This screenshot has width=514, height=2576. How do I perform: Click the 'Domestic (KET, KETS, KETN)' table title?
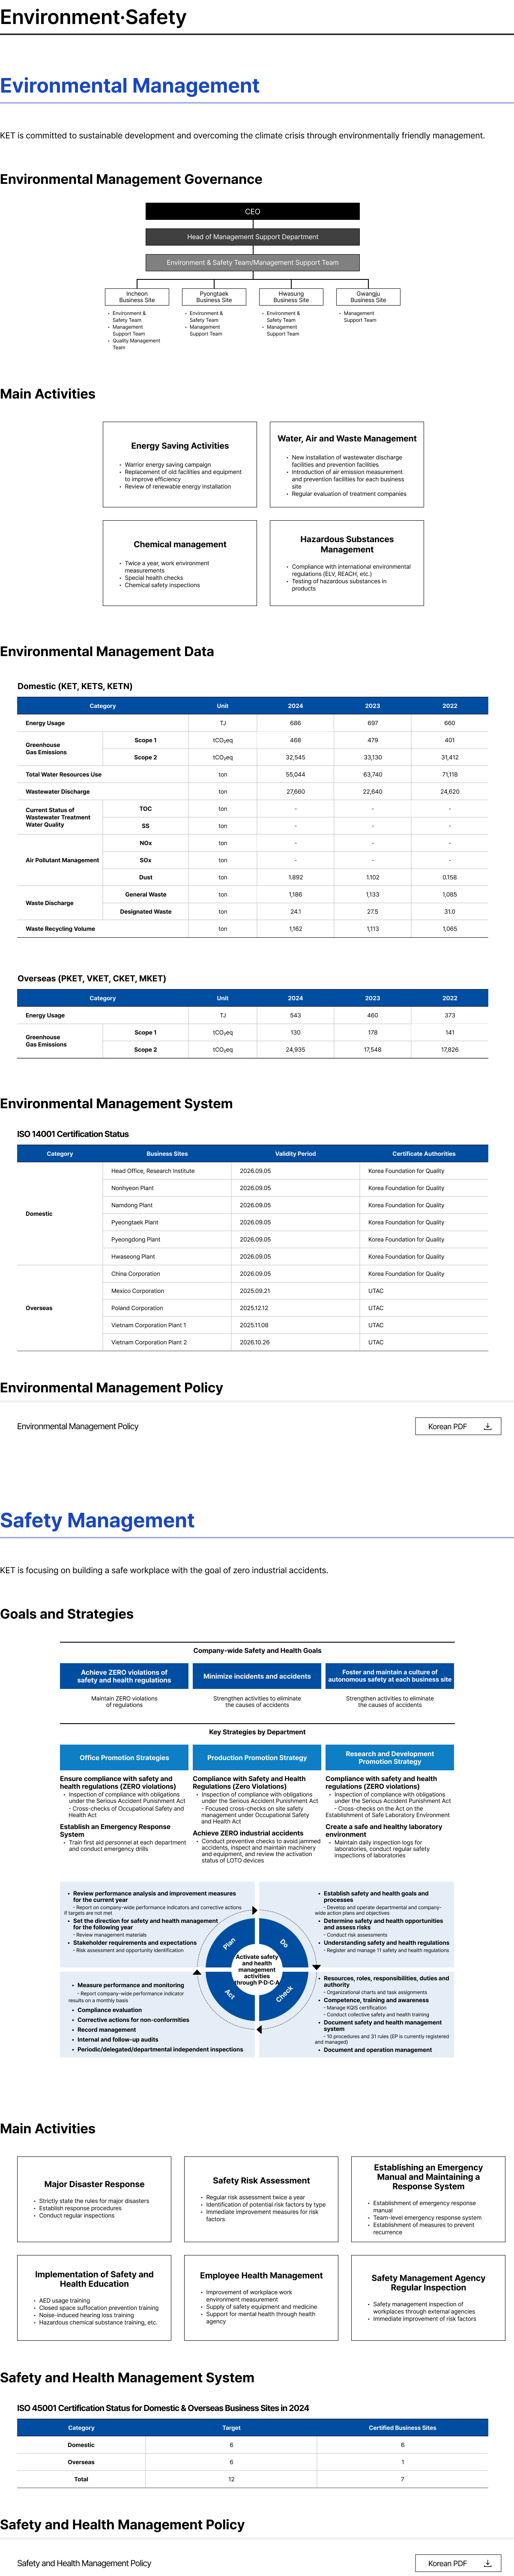coord(75,686)
